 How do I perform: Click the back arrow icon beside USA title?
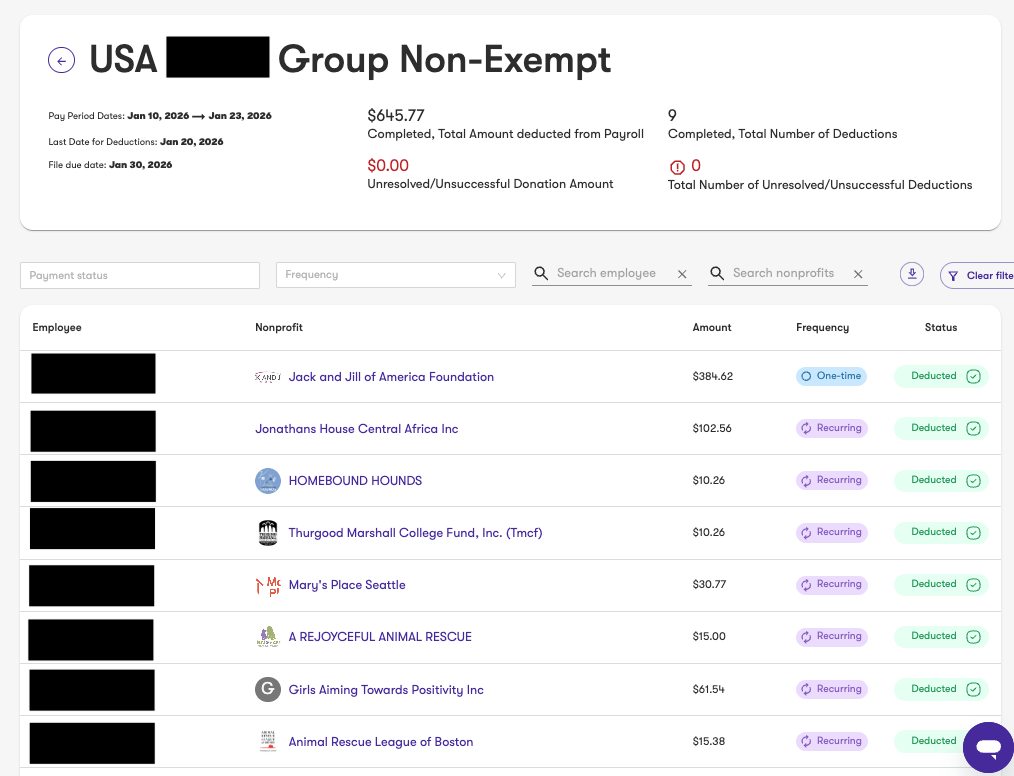[61, 61]
